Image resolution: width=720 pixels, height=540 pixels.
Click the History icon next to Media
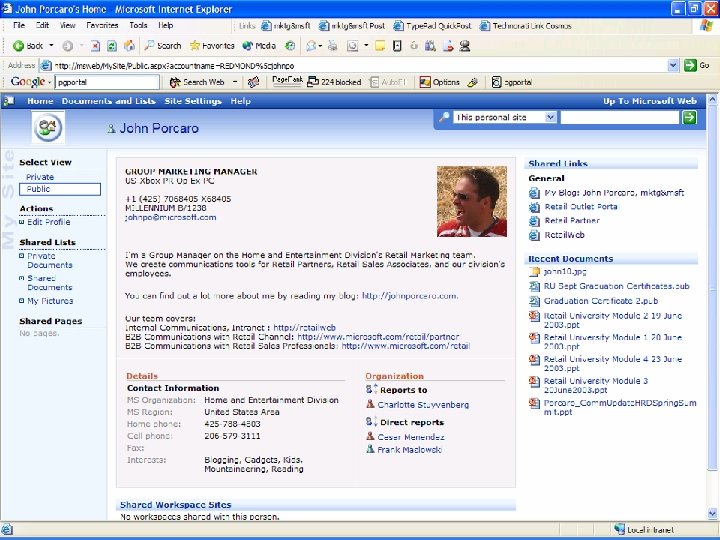pyautogui.click(x=290, y=45)
